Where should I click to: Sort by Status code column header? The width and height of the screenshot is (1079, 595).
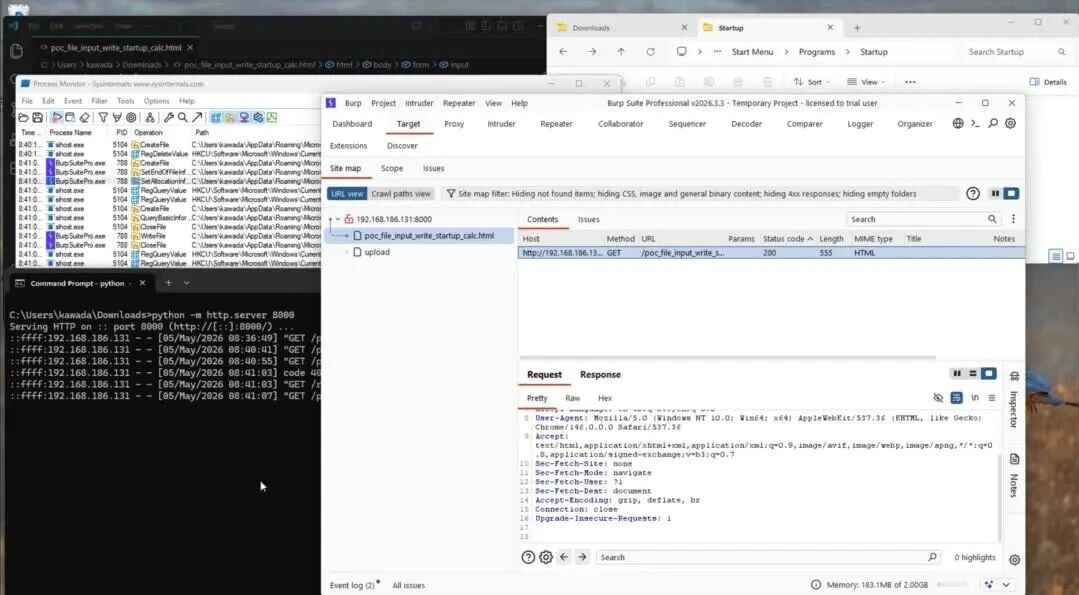(787, 239)
